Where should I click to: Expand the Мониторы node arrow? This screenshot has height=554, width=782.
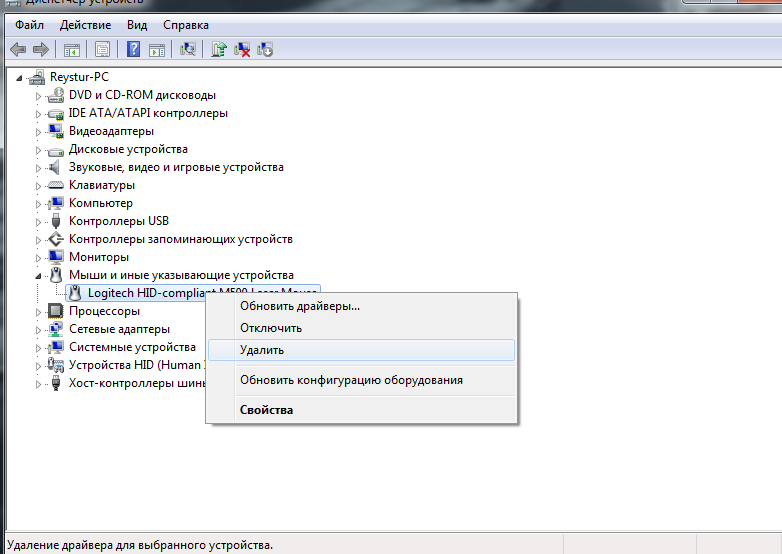click(x=38, y=258)
